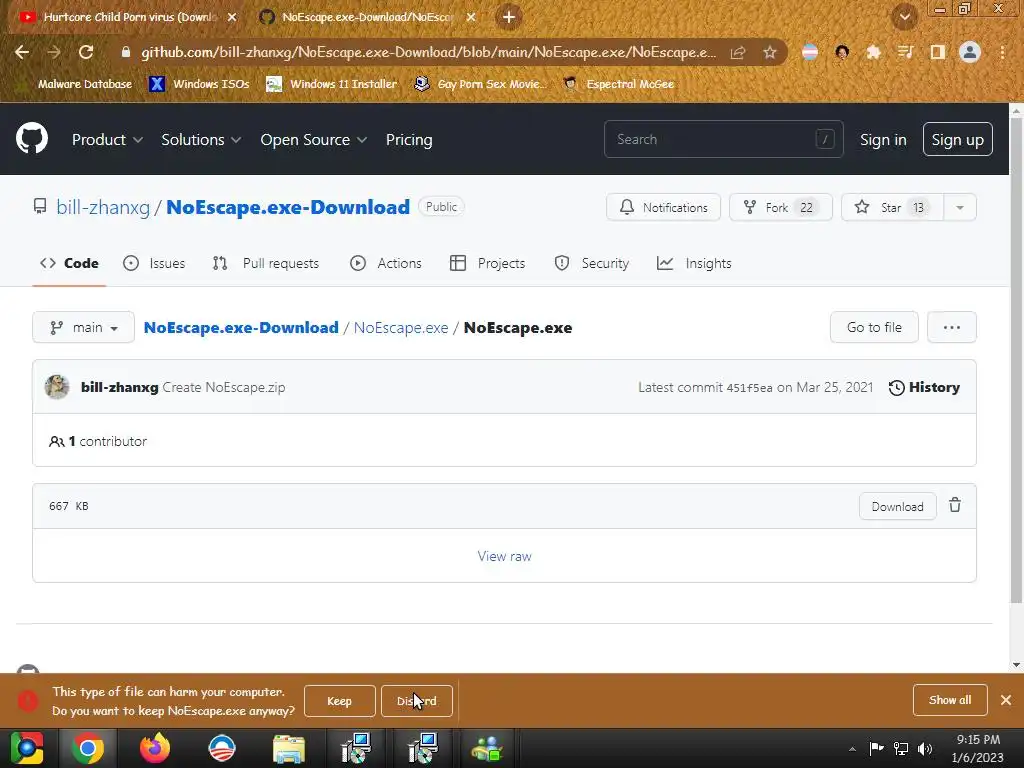
Task: Click the Sign in link
Action: tap(883, 140)
